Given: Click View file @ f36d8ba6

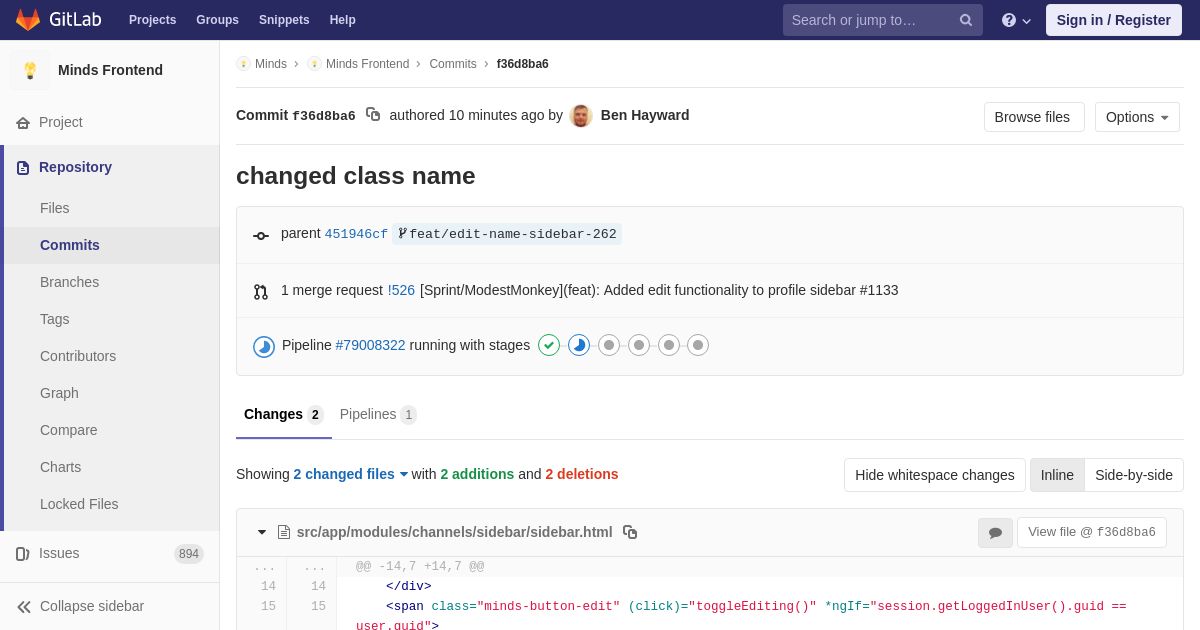Looking at the screenshot, I should (1092, 532).
